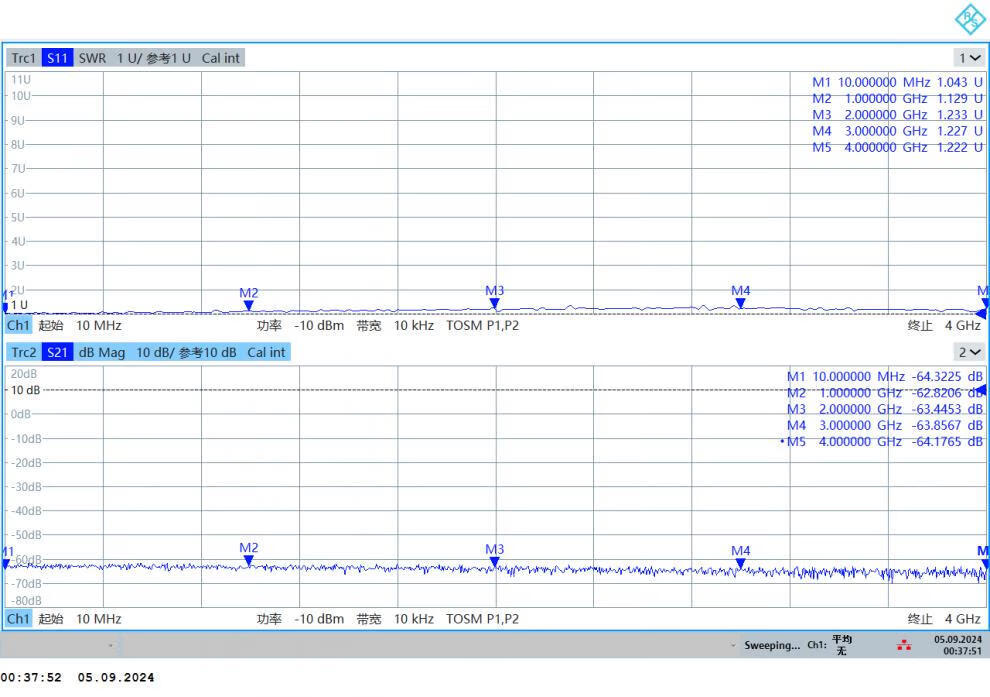Expand the status bar arrow beside Sweeping
The height and width of the screenshot is (697, 990).
(x=734, y=646)
